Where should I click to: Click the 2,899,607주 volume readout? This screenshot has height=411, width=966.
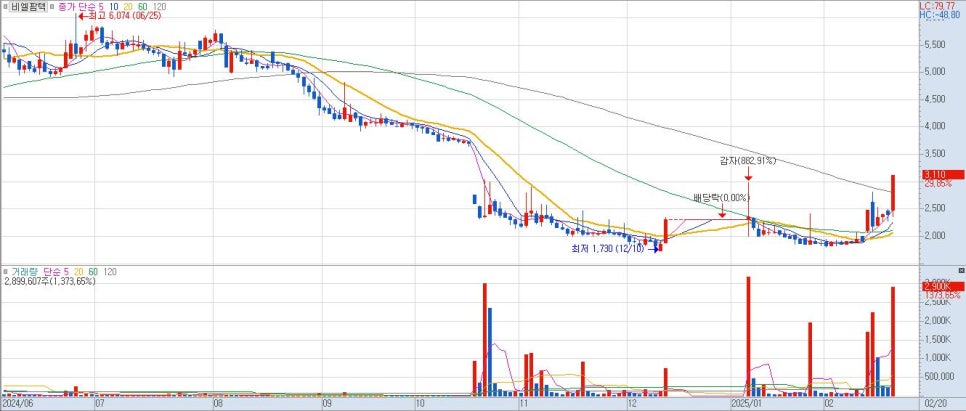pyautogui.click(x=49, y=281)
